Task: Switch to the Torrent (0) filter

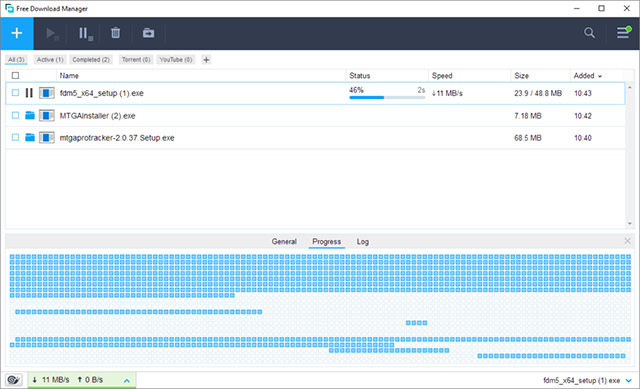Action: (x=136, y=60)
